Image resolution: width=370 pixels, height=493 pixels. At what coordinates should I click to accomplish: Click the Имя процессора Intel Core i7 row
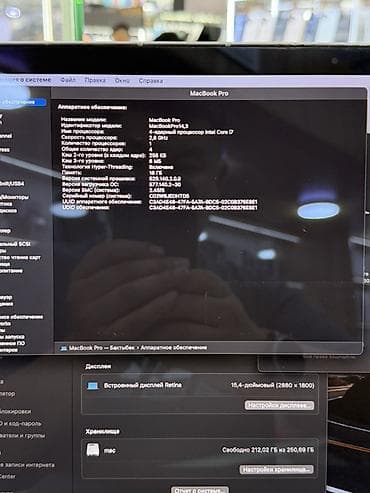tap(147, 132)
